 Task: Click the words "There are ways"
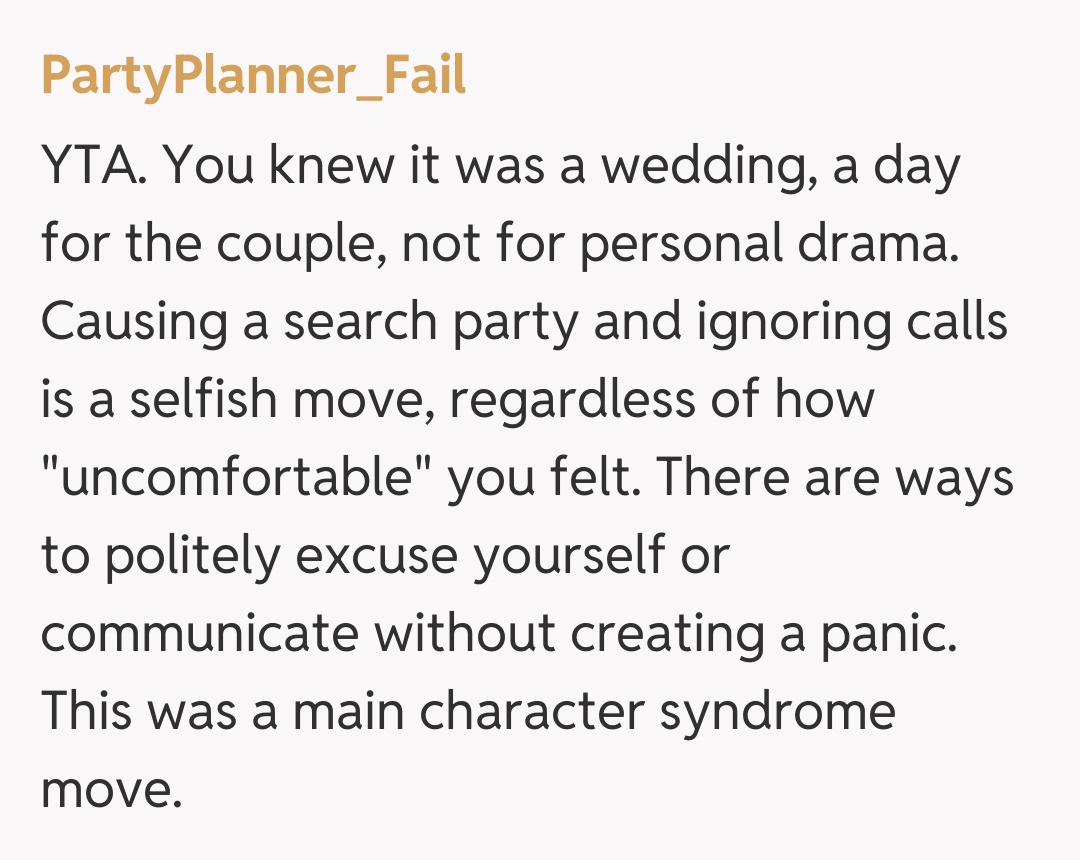[x=835, y=479]
